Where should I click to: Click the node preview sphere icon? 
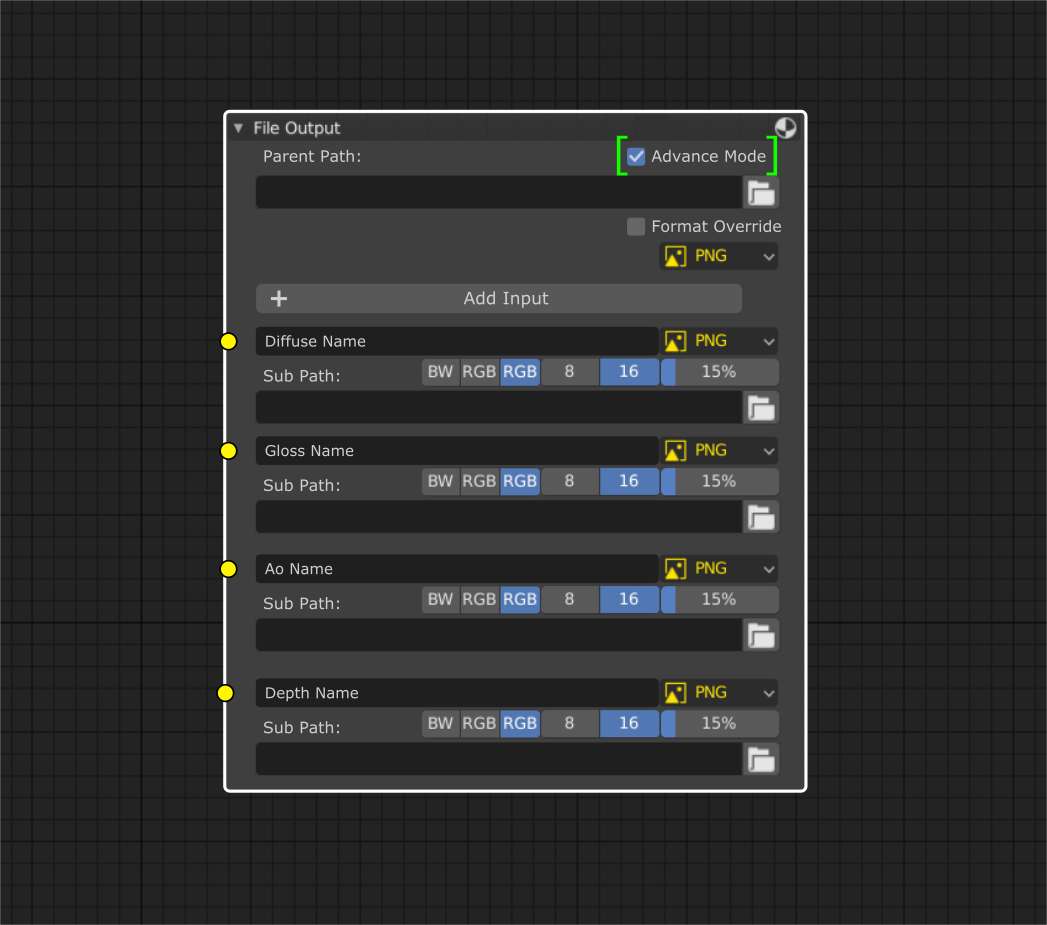(785, 128)
